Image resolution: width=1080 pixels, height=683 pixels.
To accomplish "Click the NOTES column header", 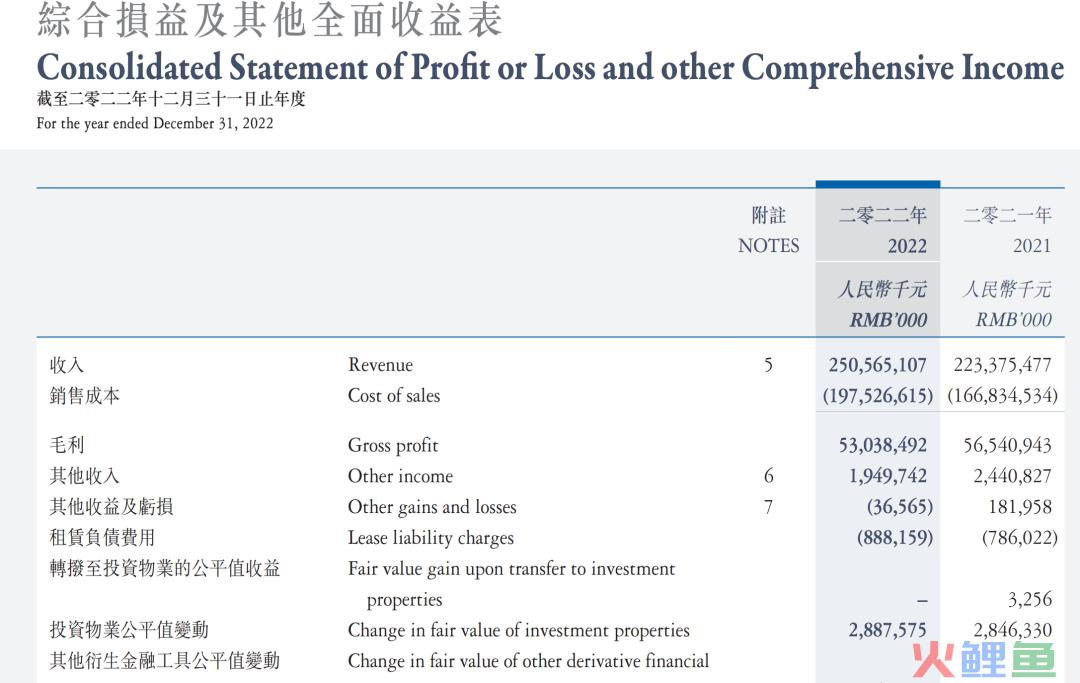I will point(768,246).
